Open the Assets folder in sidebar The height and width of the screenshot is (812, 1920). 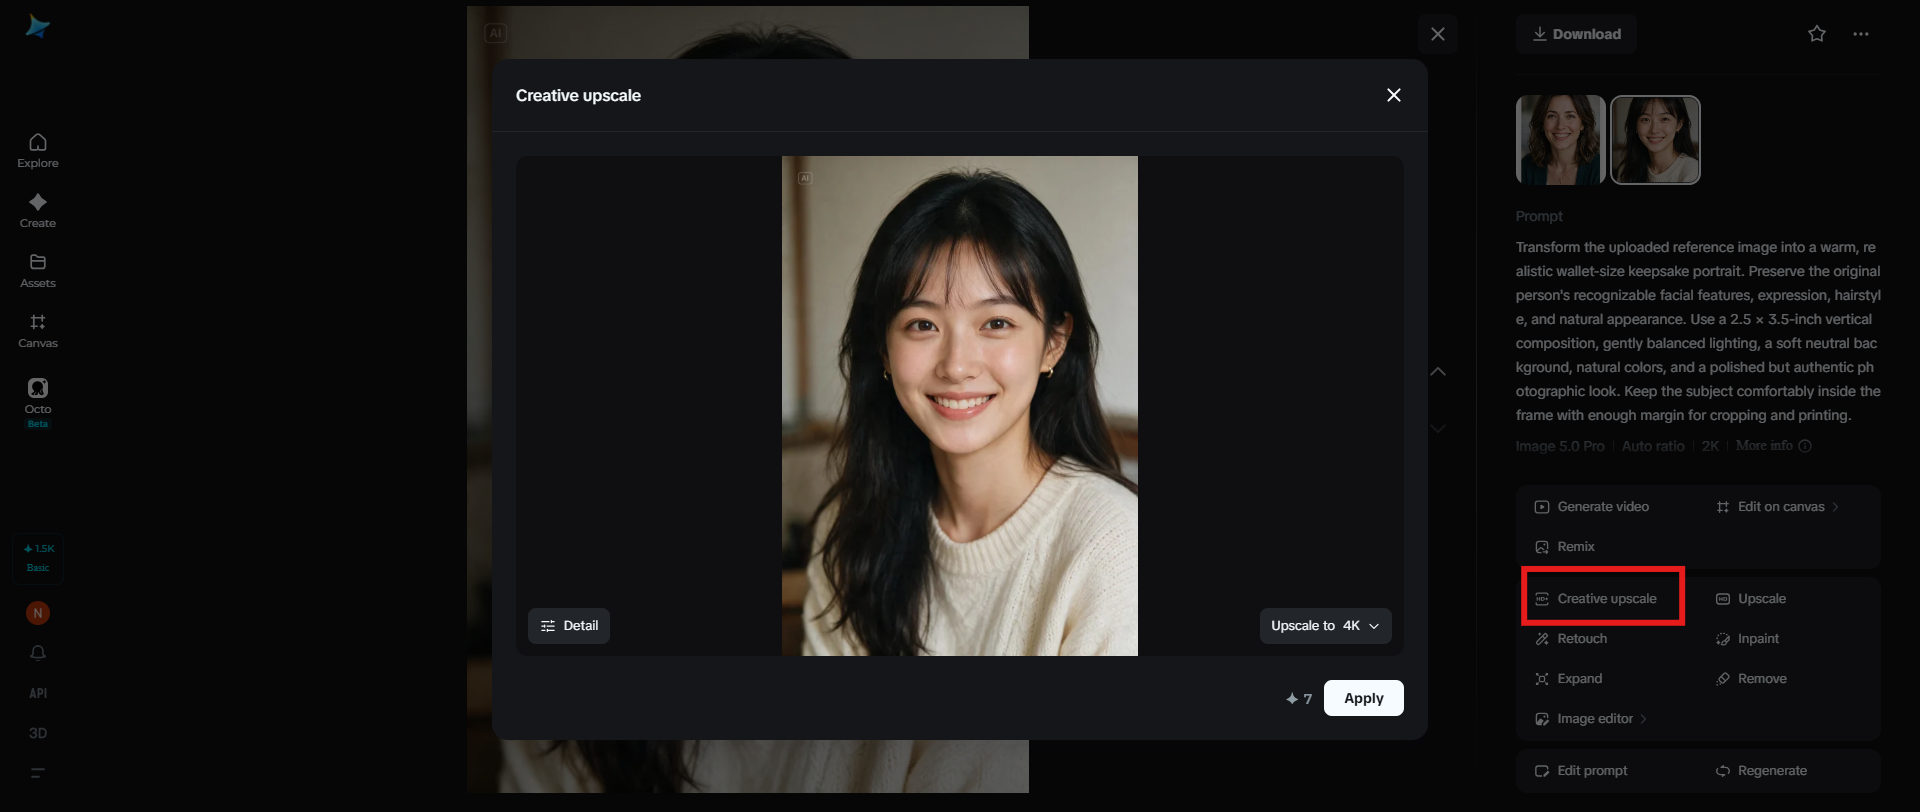tap(38, 271)
